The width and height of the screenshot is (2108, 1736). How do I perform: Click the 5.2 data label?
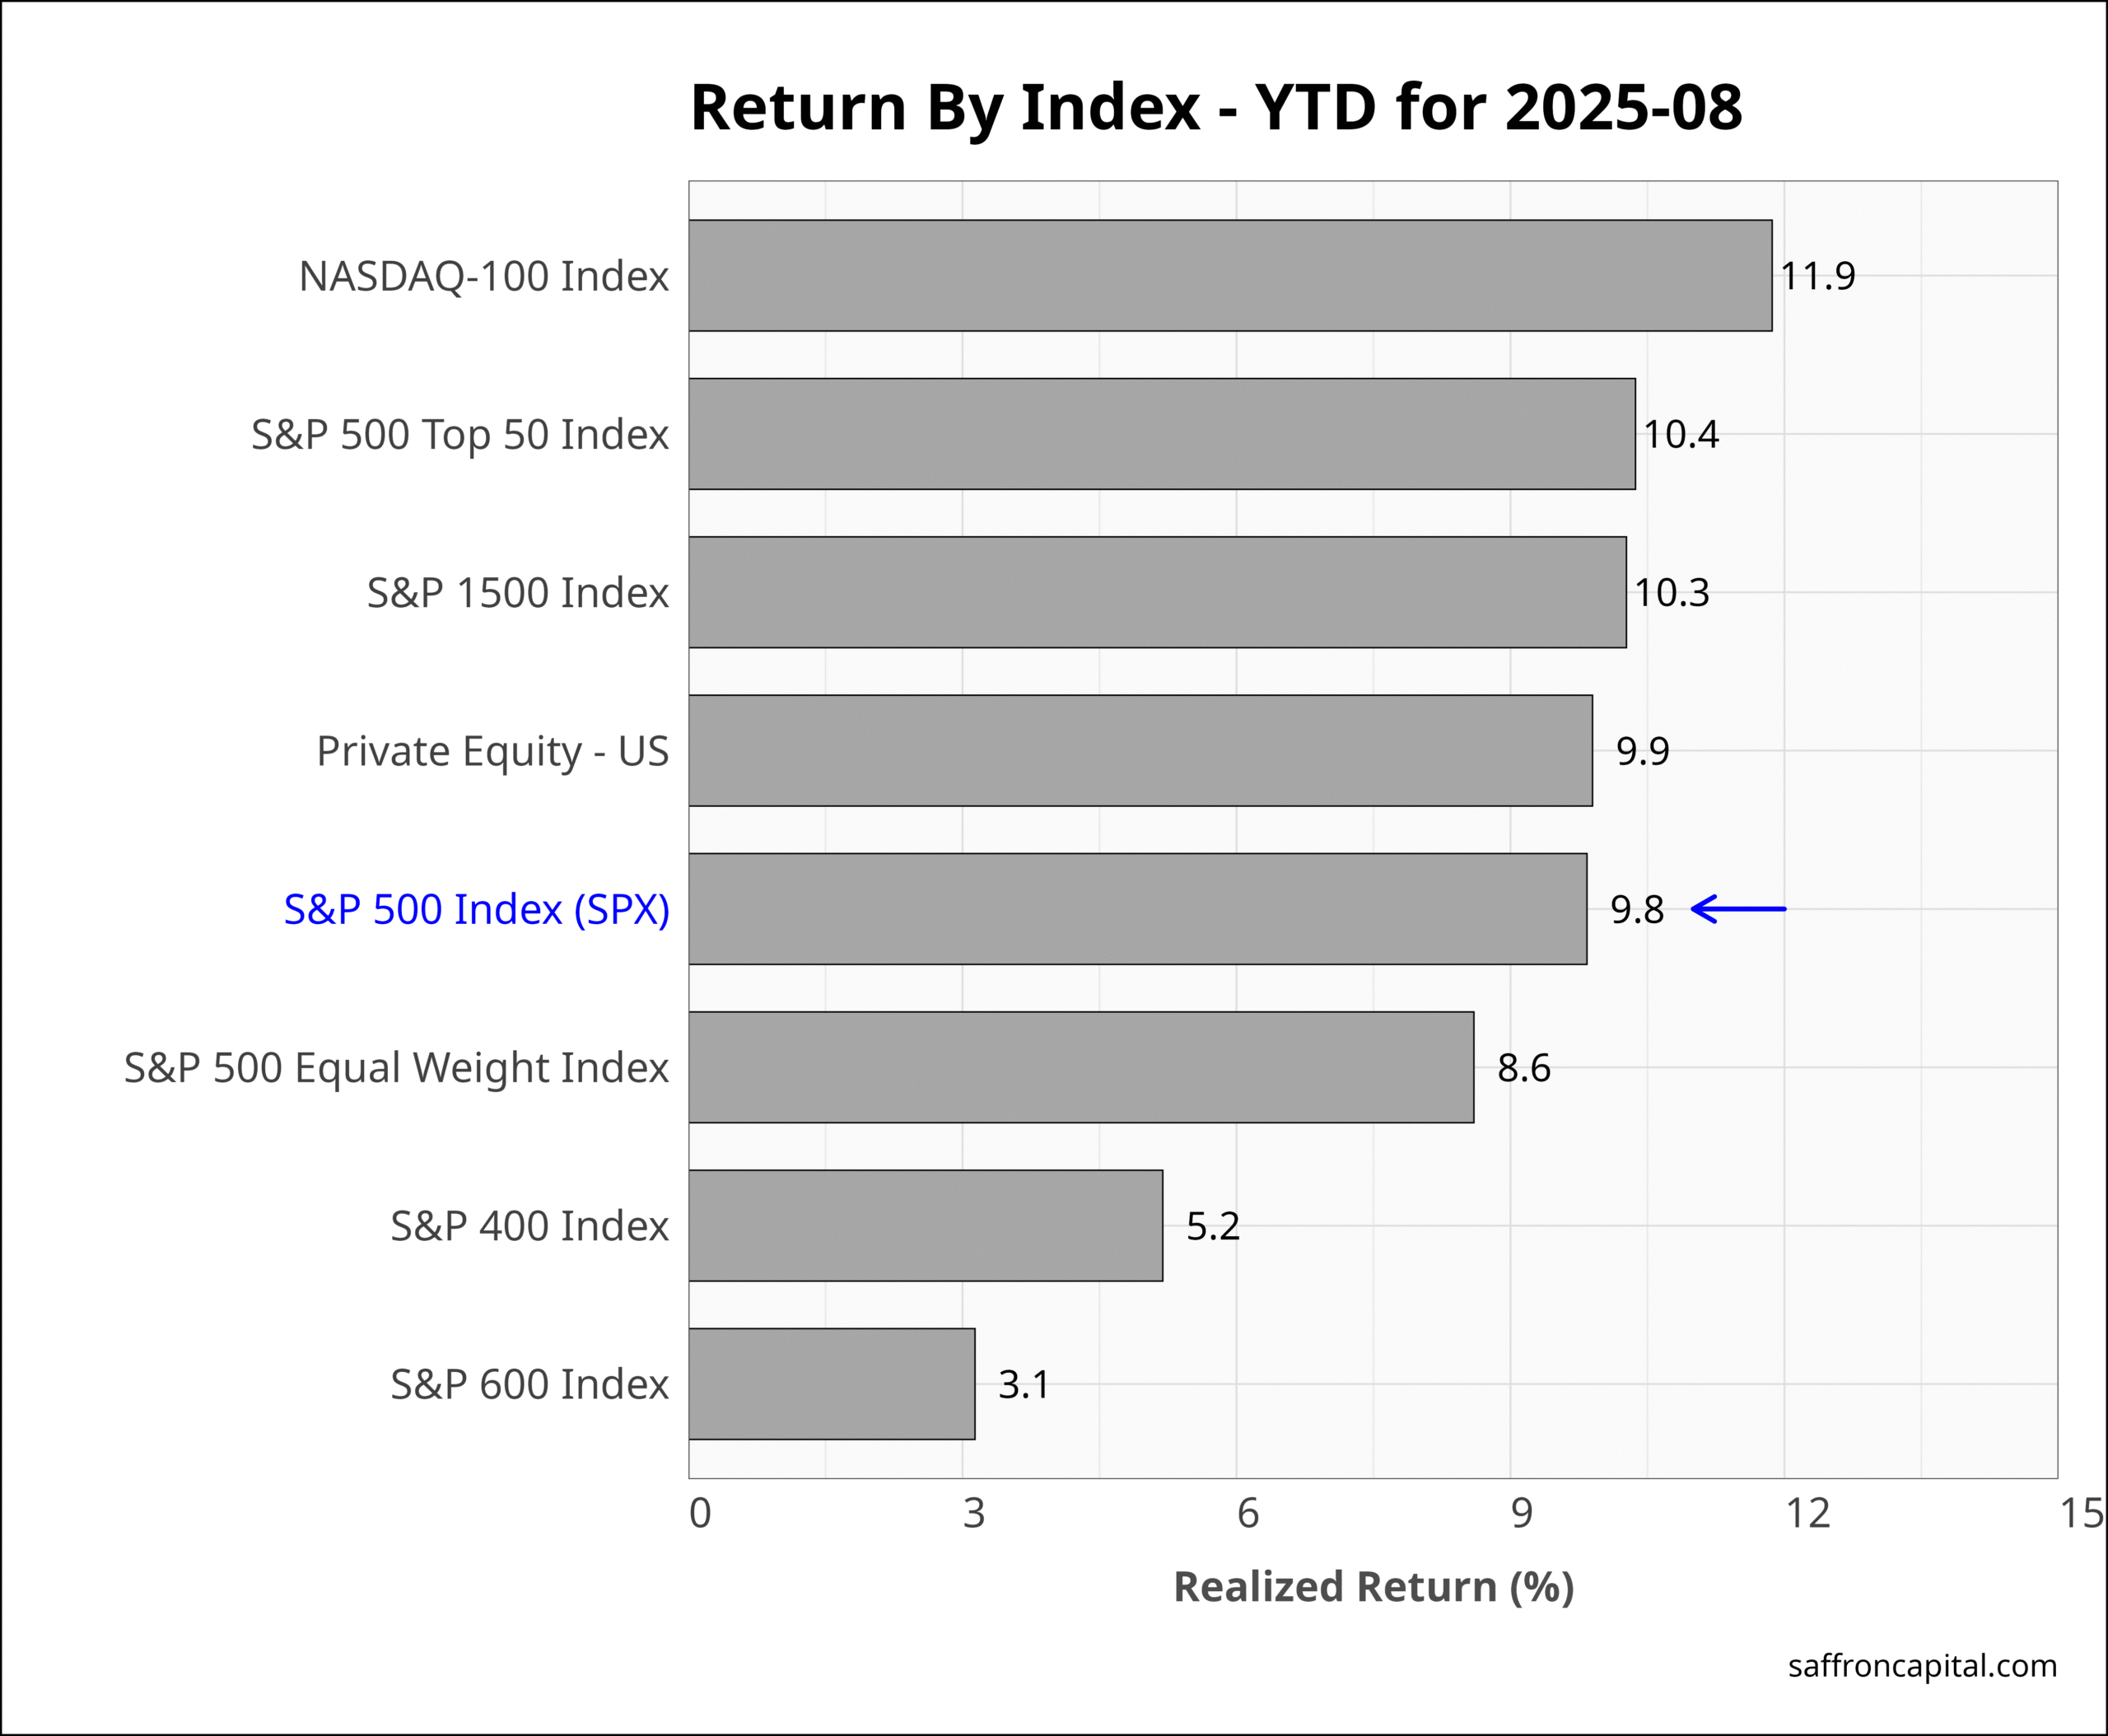coord(1212,1226)
